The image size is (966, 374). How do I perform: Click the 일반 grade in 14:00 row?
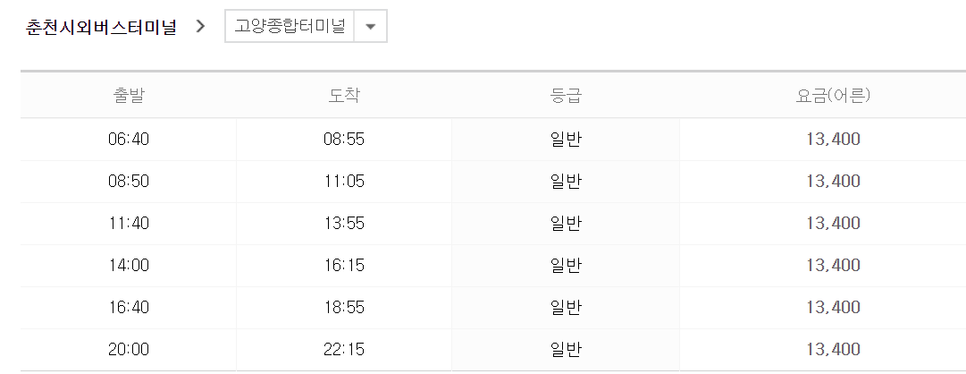click(x=566, y=265)
